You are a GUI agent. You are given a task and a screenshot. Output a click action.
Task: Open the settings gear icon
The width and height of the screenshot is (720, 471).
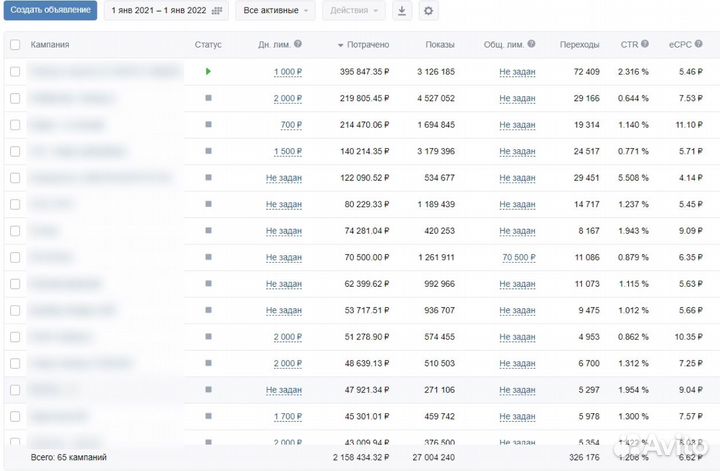pos(429,11)
